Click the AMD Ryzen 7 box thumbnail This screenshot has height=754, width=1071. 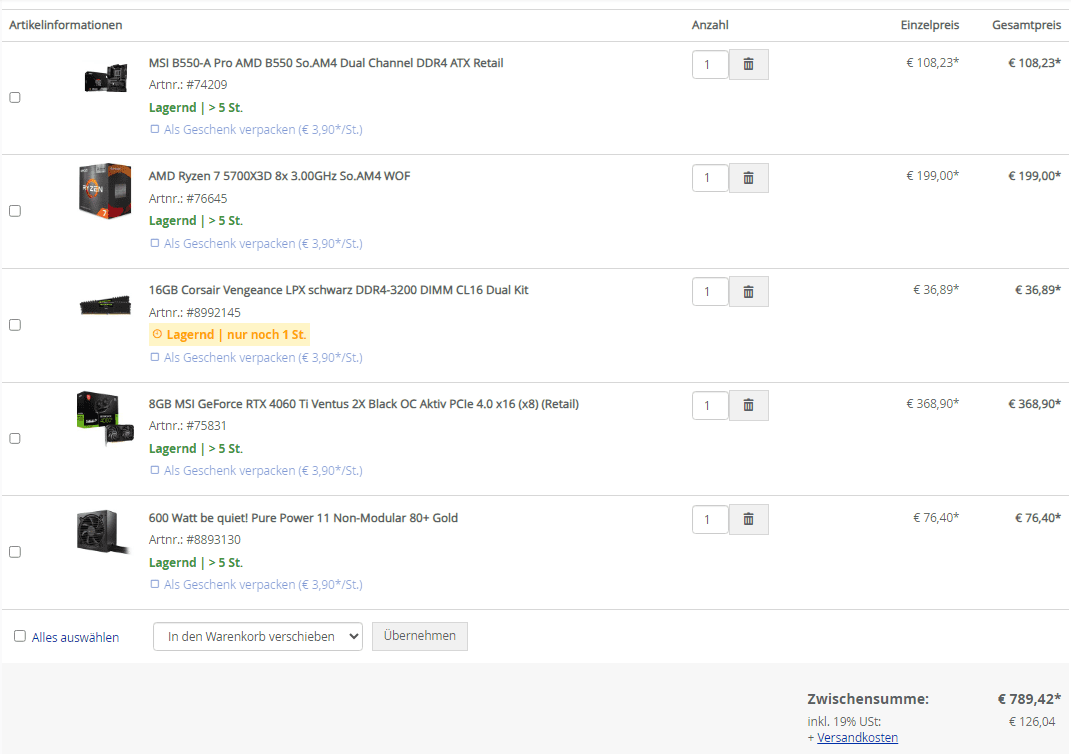click(x=105, y=191)
